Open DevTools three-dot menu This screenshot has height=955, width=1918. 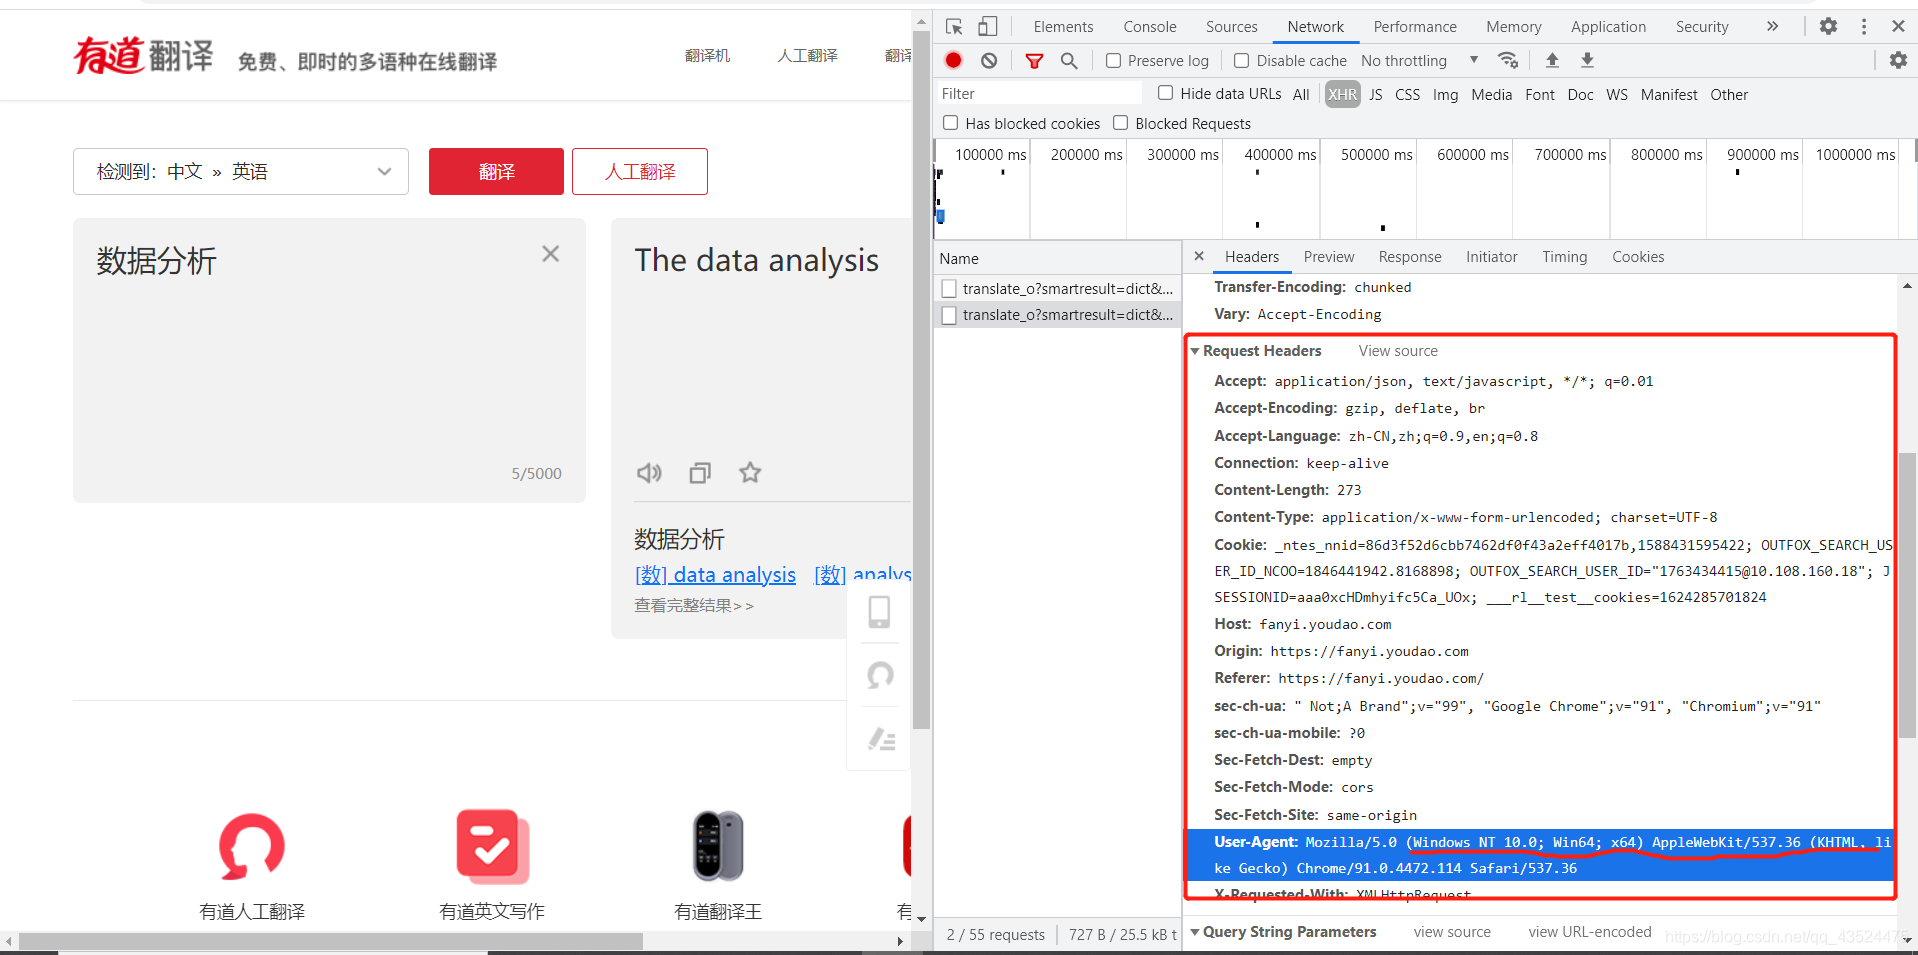tap(1864, 27)
